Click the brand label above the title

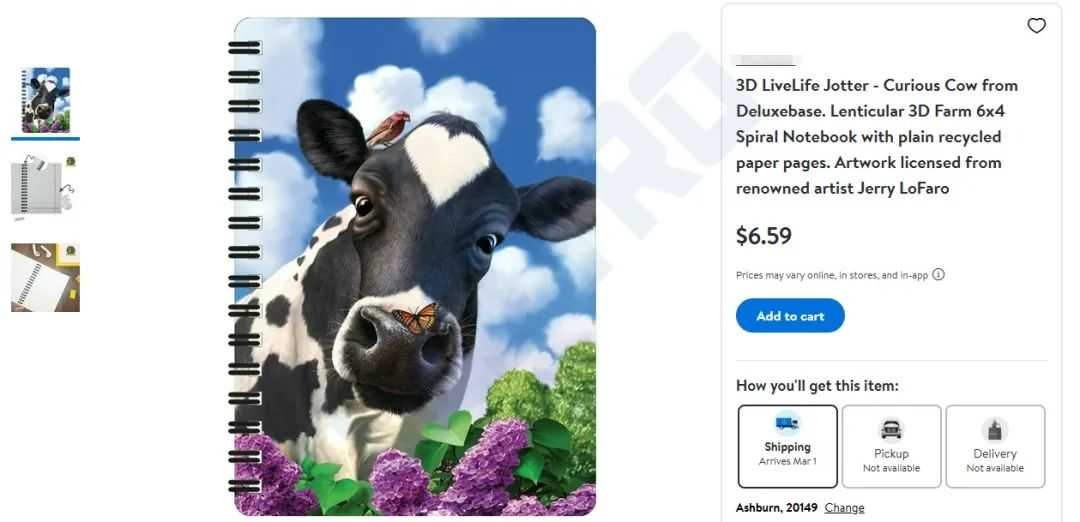click(x=765, y=60)
